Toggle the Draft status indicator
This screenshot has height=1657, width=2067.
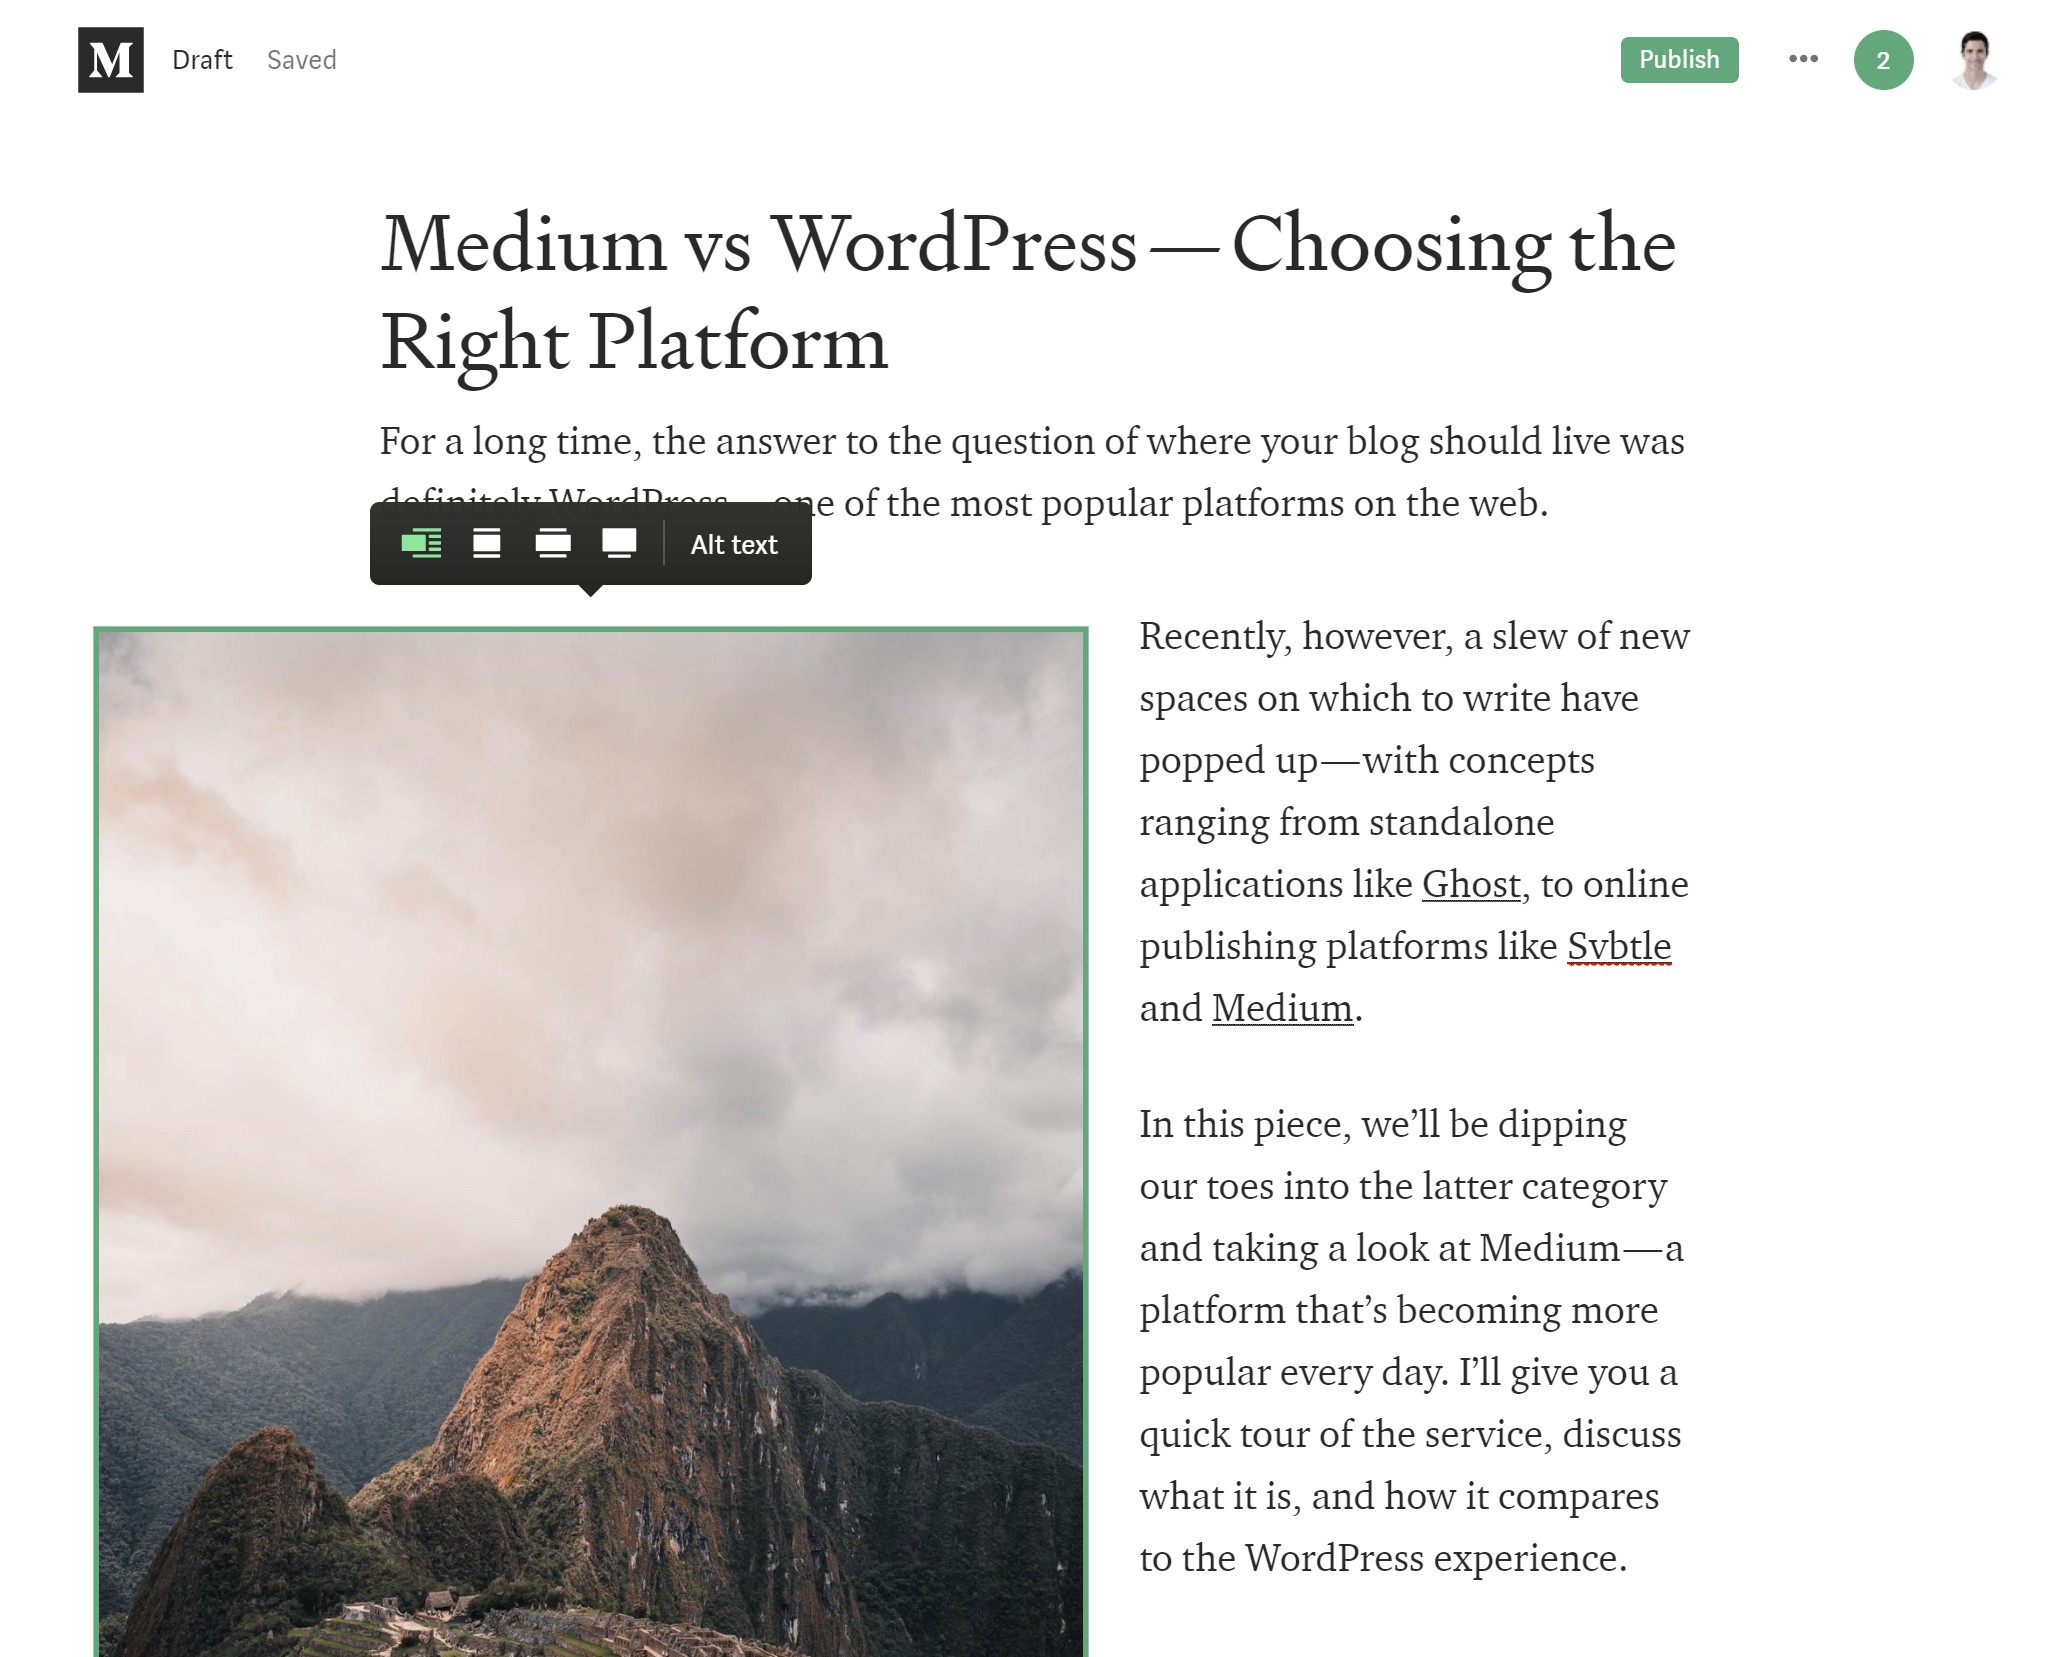point(203,59)
